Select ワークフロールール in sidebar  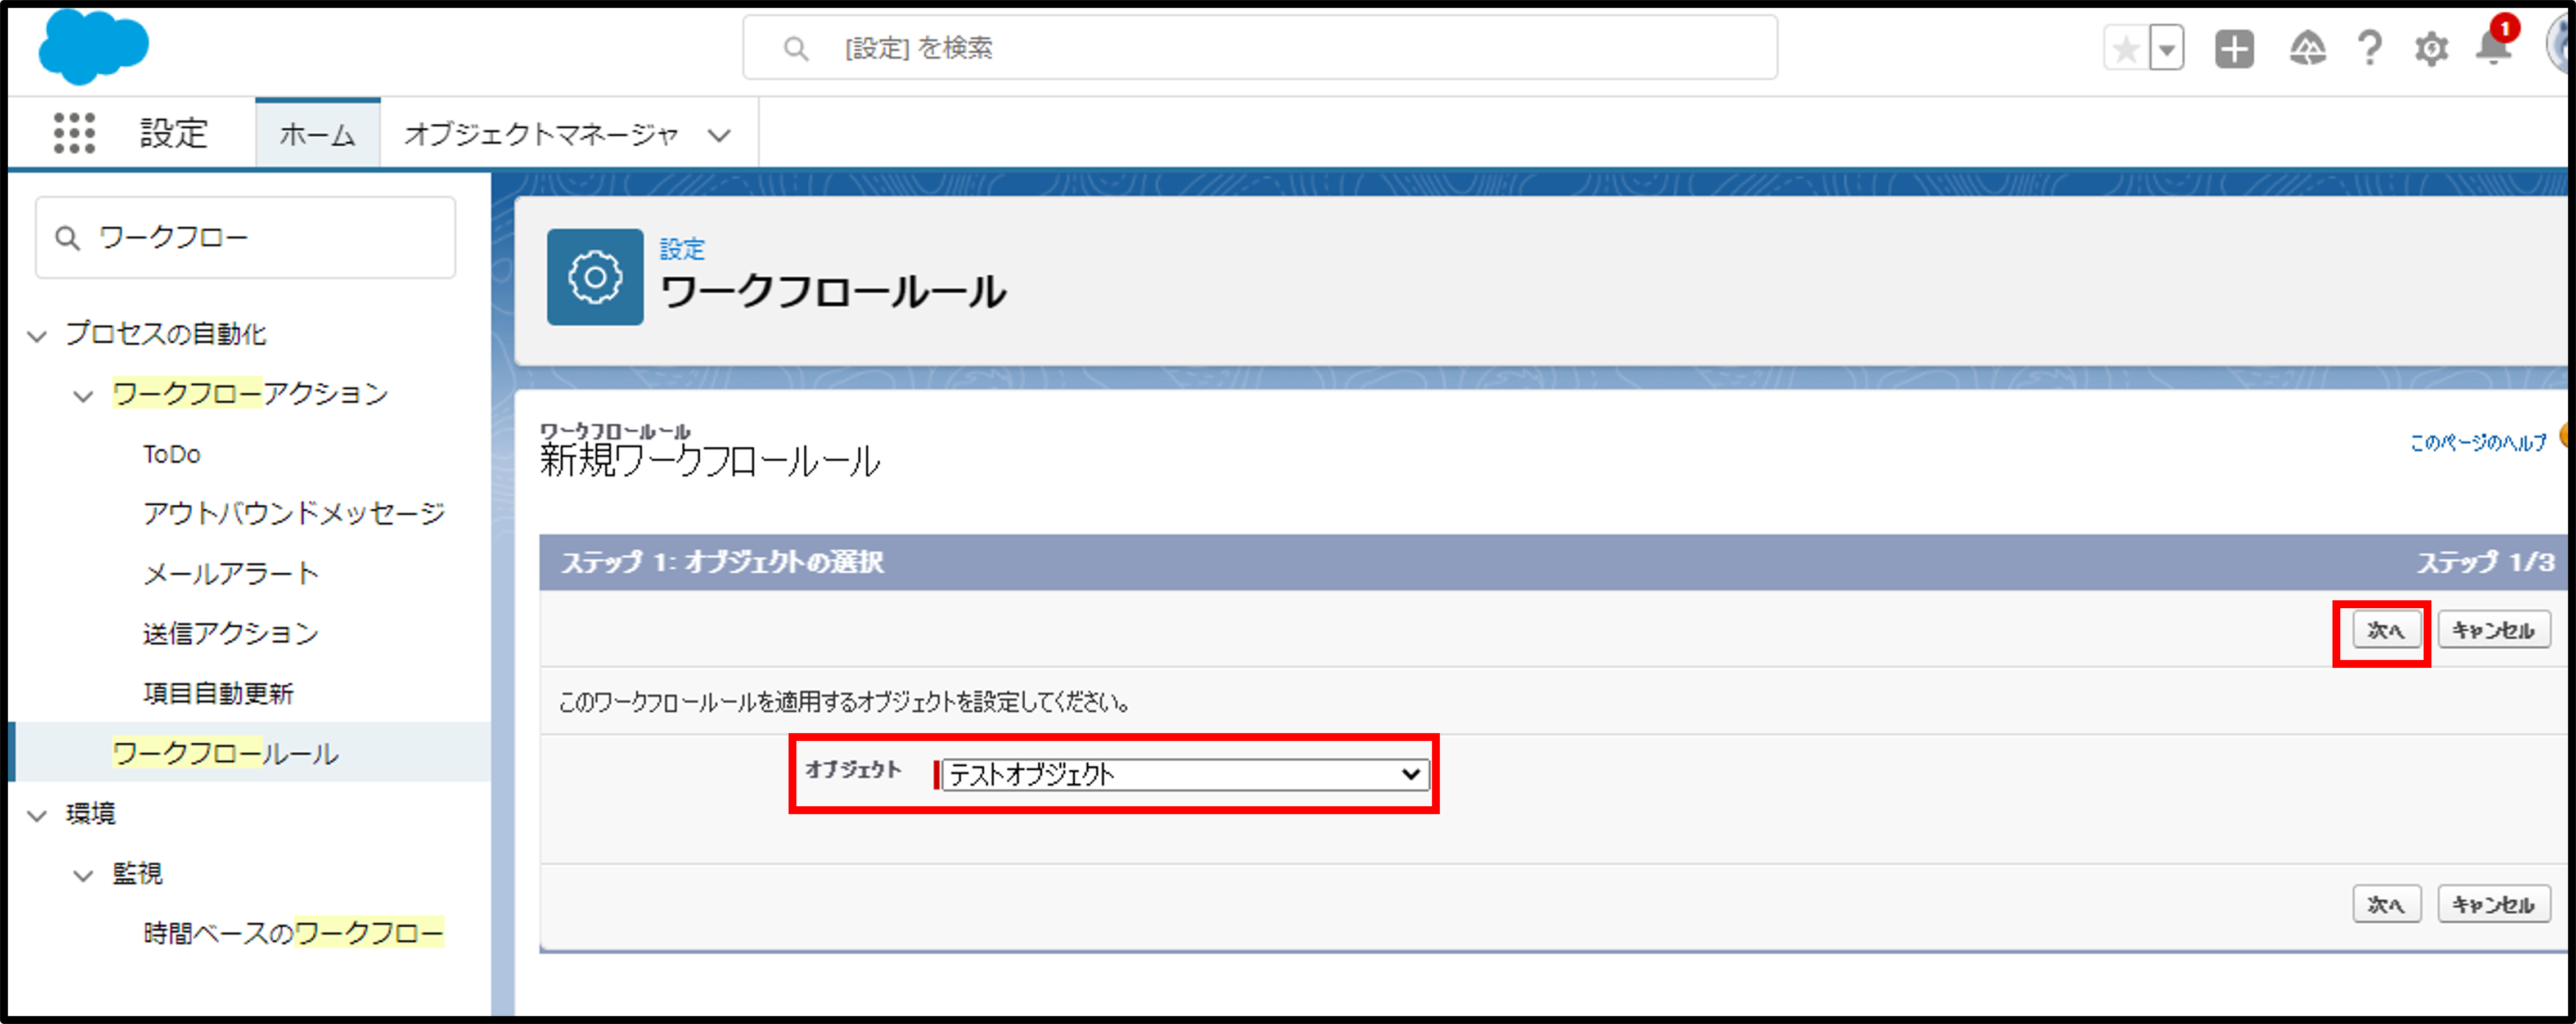(225, 753)
